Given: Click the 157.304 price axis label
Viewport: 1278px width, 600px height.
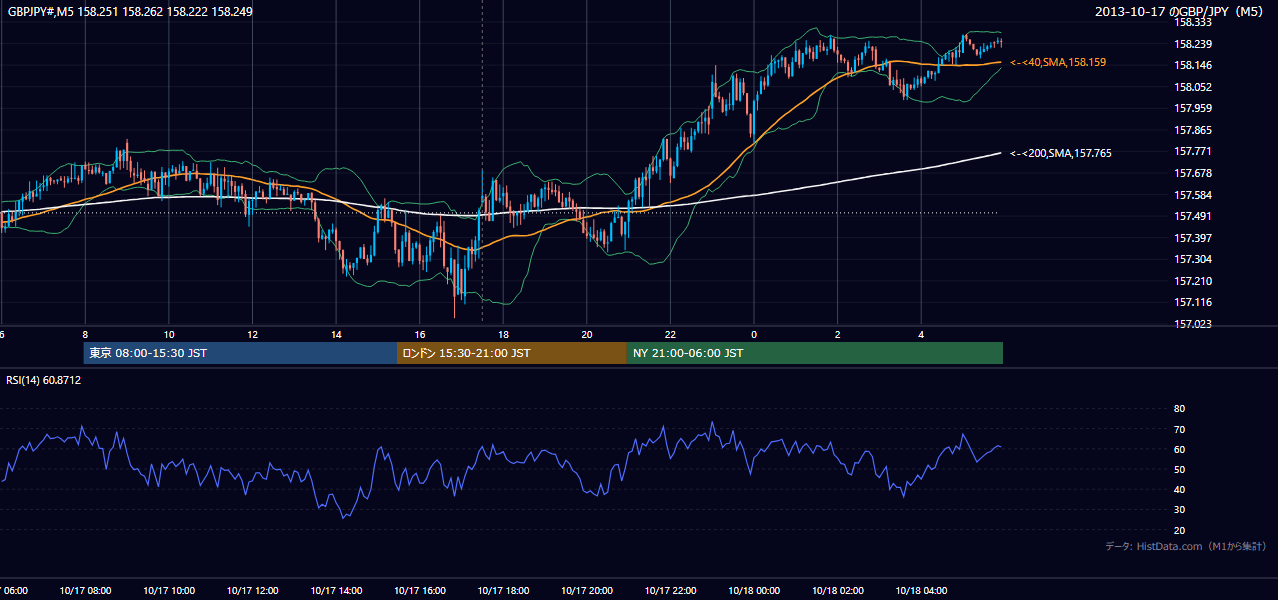Looking at the screenshot, I should [1193, 259].
